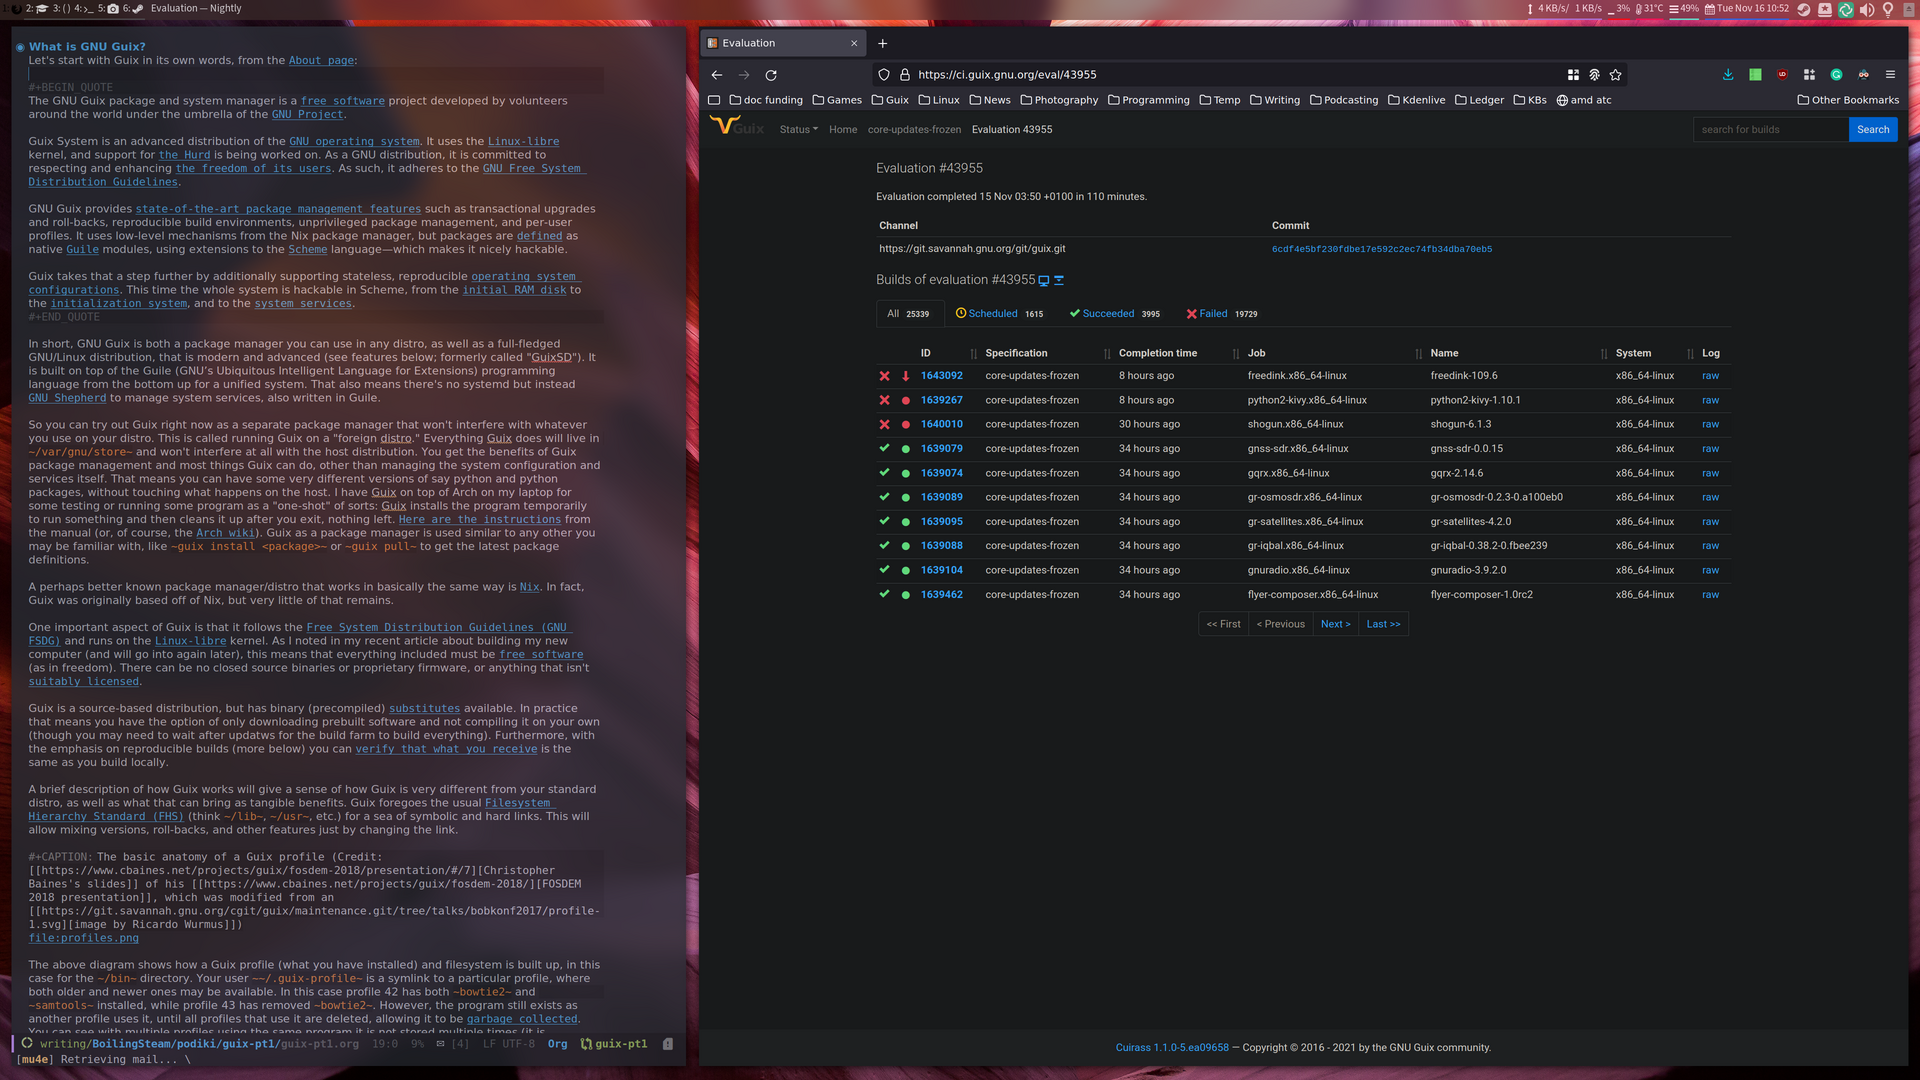Image resolution: width=1920 pixels, height=1080 pixels.
Task: Focus the search for builds field
Action: click(1769, 130)
